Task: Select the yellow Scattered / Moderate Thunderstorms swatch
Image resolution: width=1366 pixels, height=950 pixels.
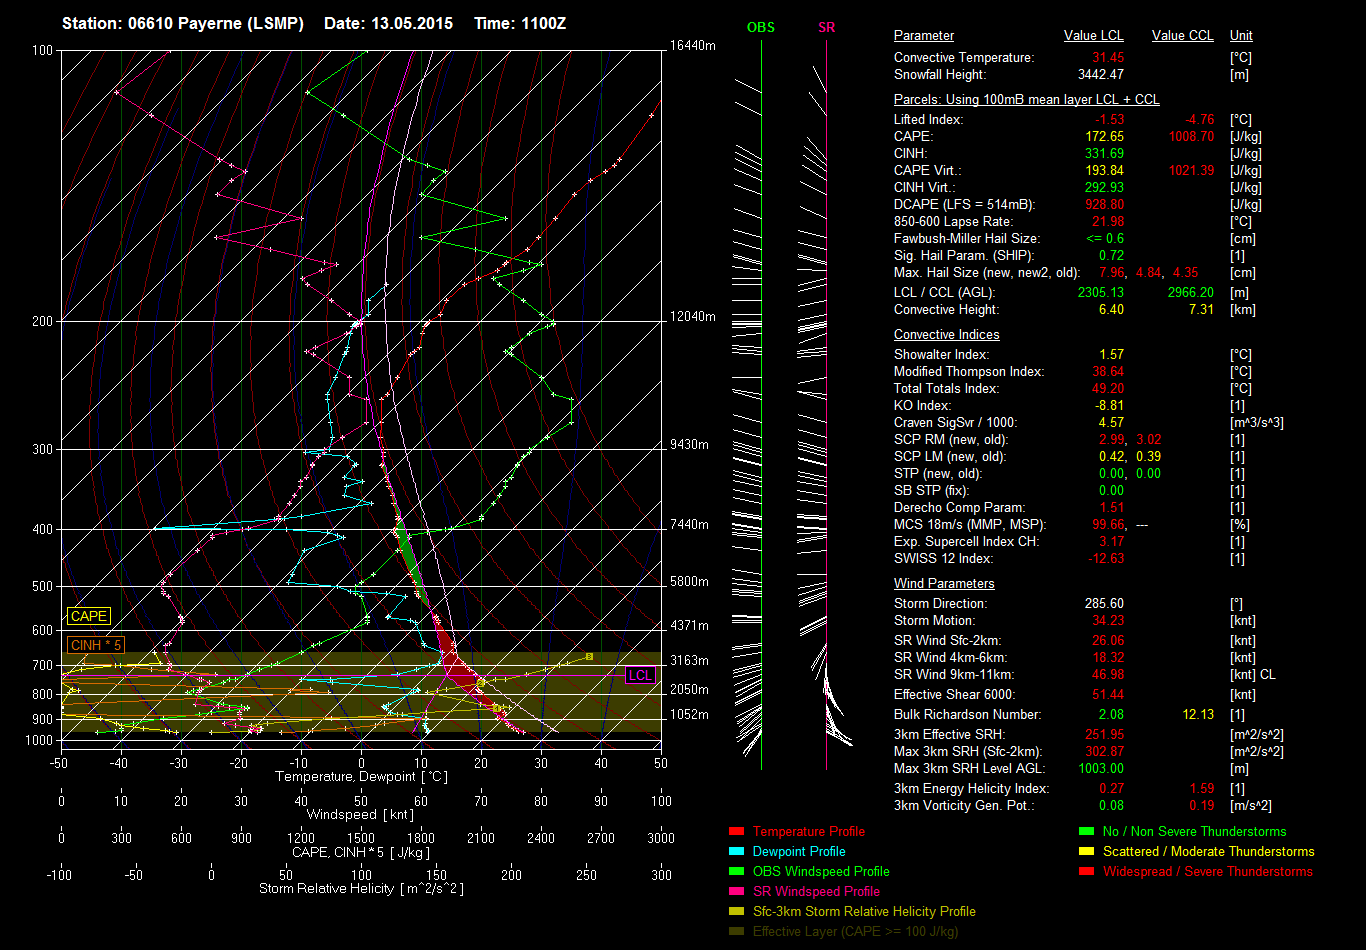Action: click(x=1086, y=852)
